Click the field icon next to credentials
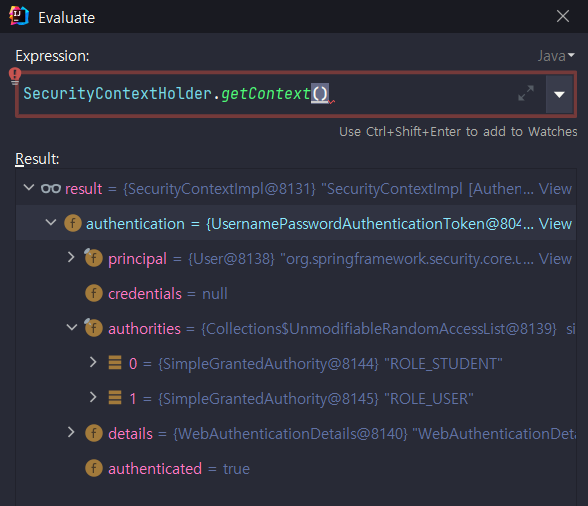 pyautogui.click(x=94, y=293)
